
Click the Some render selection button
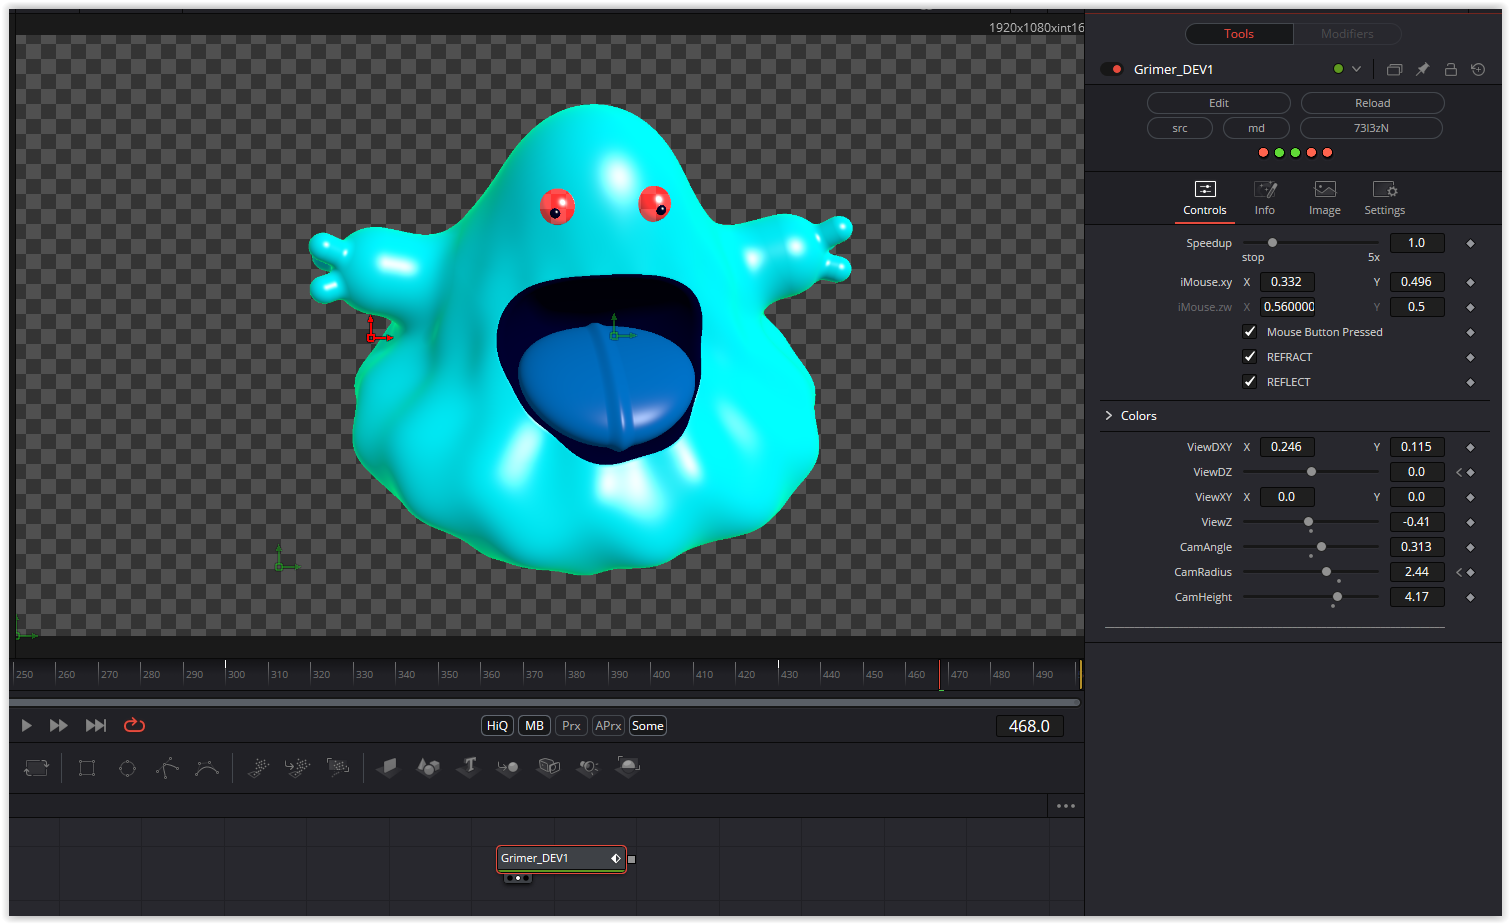tap(648, 726)
